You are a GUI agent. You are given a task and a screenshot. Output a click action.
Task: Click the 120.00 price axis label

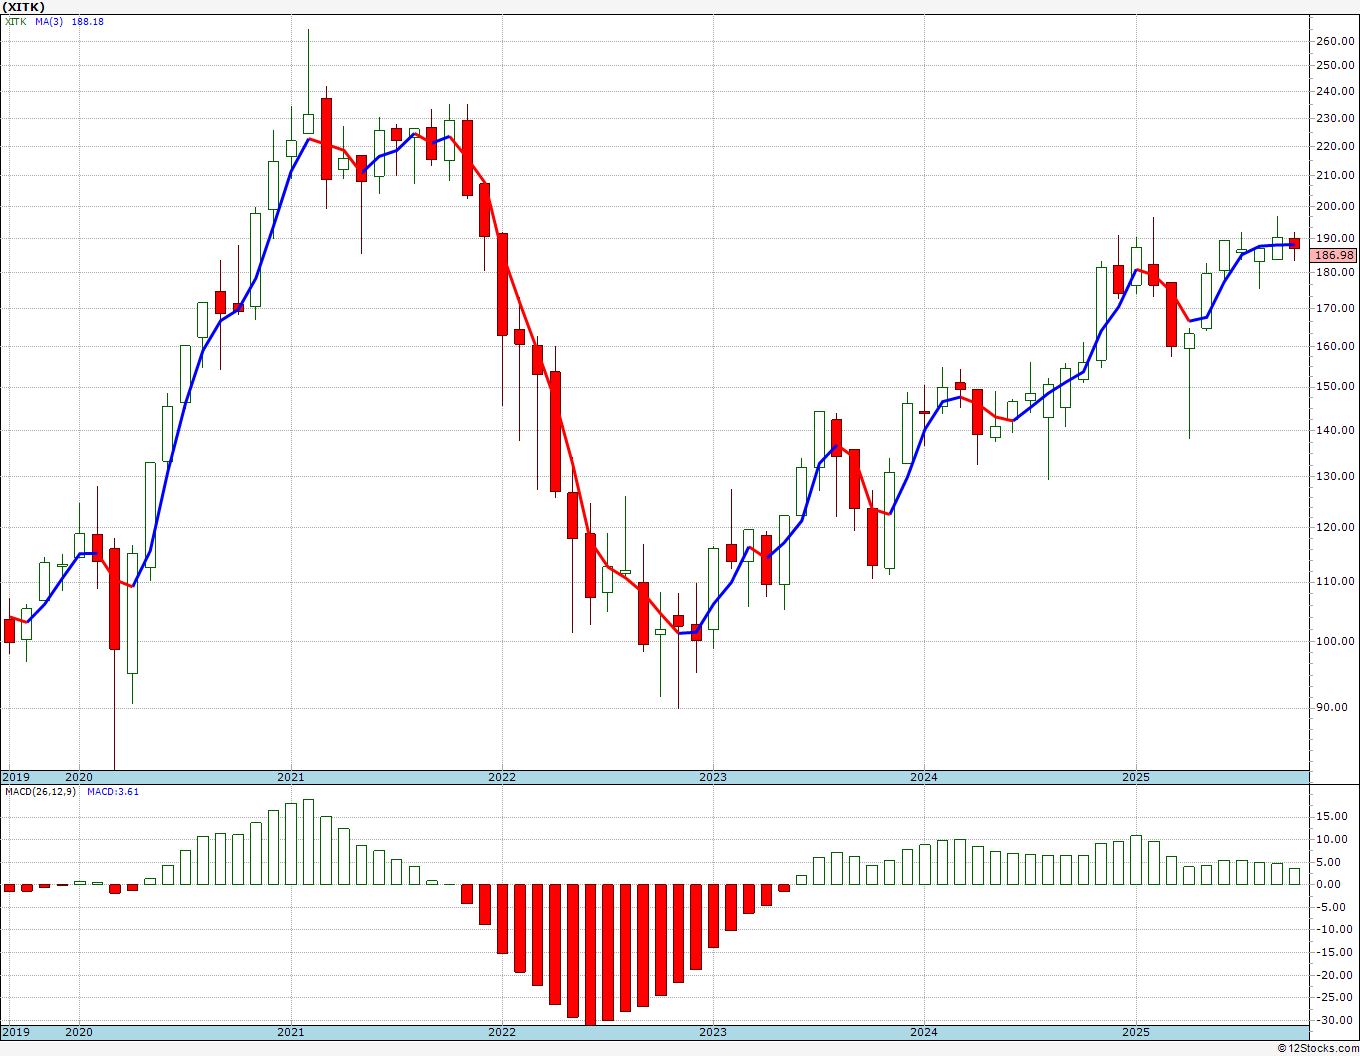point(1336,528)
